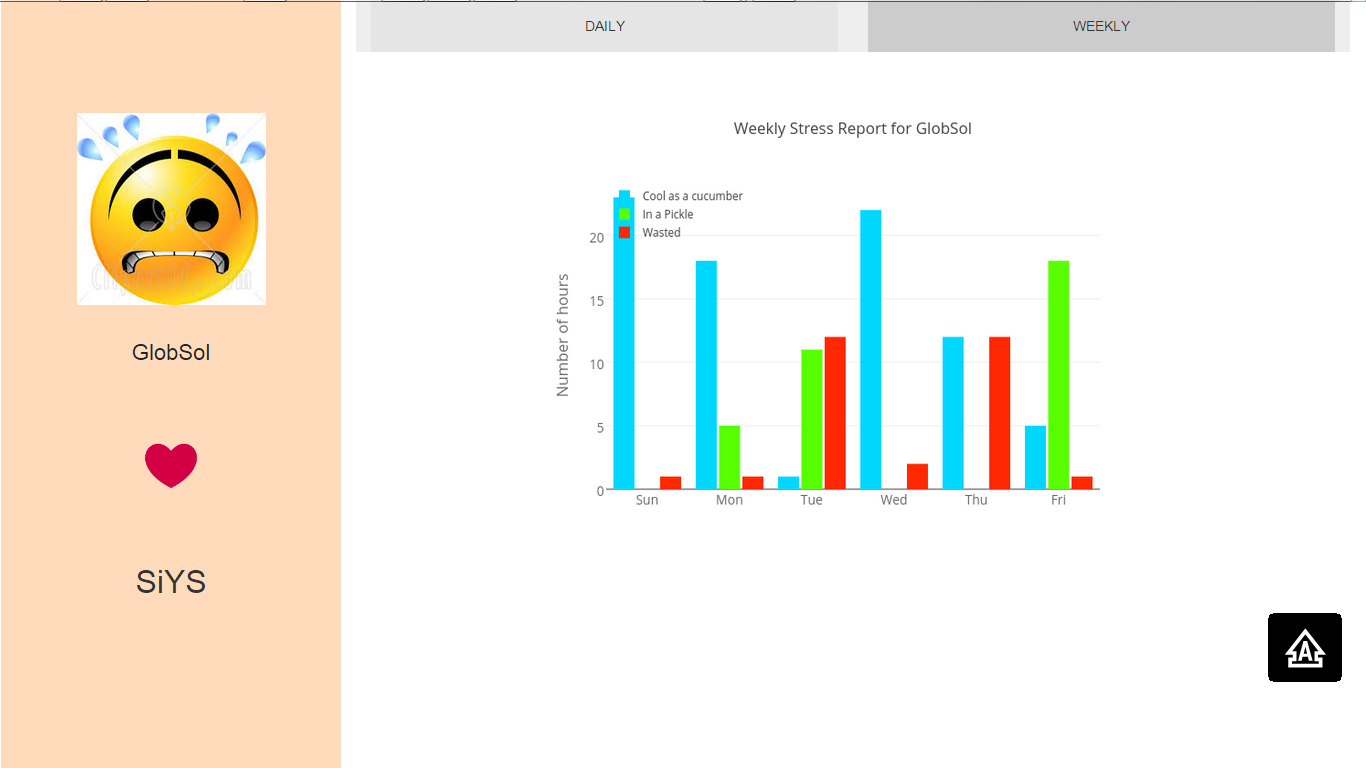Click Monday's blue bar
Viewport: 1366px width, 768px height.
click(706, 375)
